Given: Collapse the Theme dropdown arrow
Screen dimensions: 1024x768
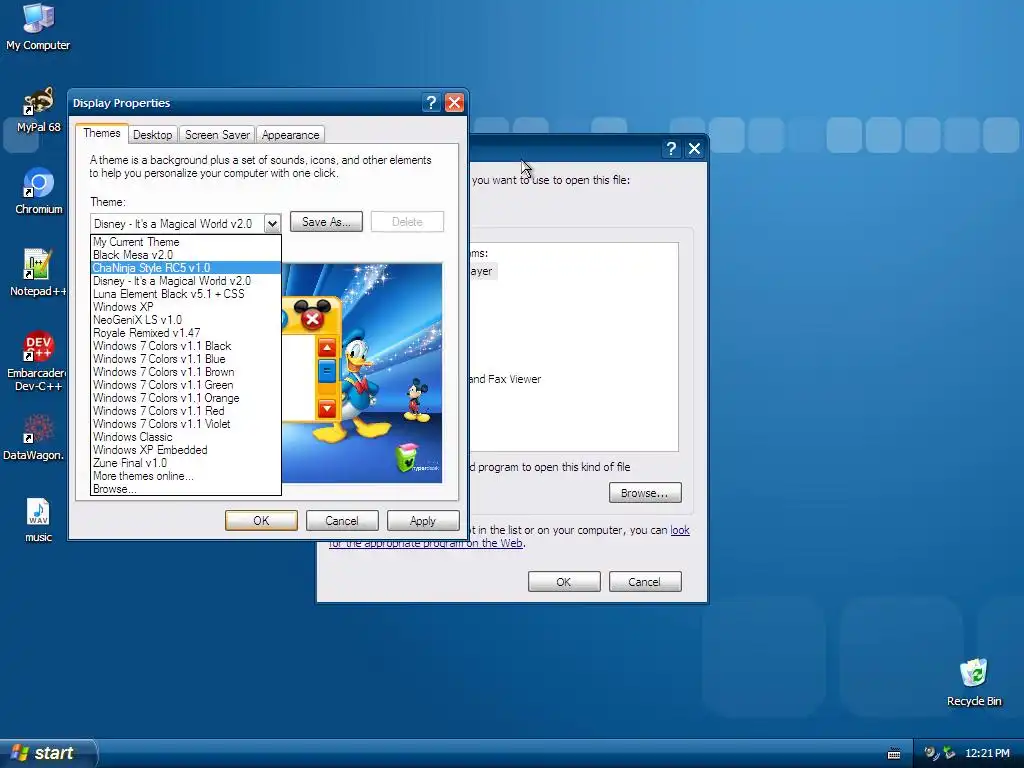Looking at the screenshot, I should click(x=272, y=223).
